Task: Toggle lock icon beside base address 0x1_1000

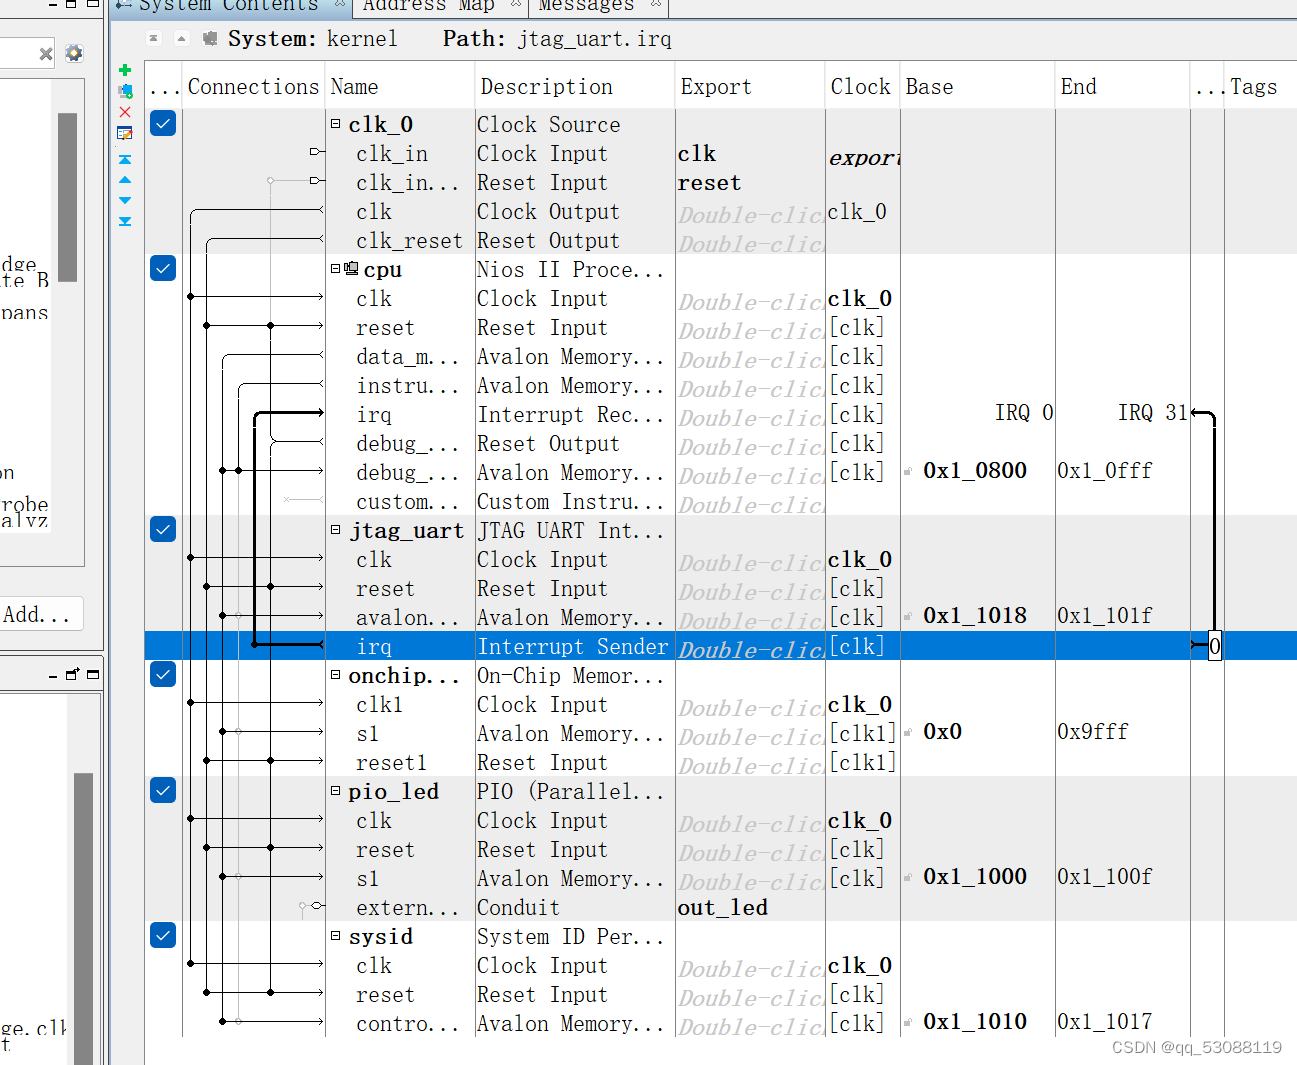Action: tap(908, 877)
